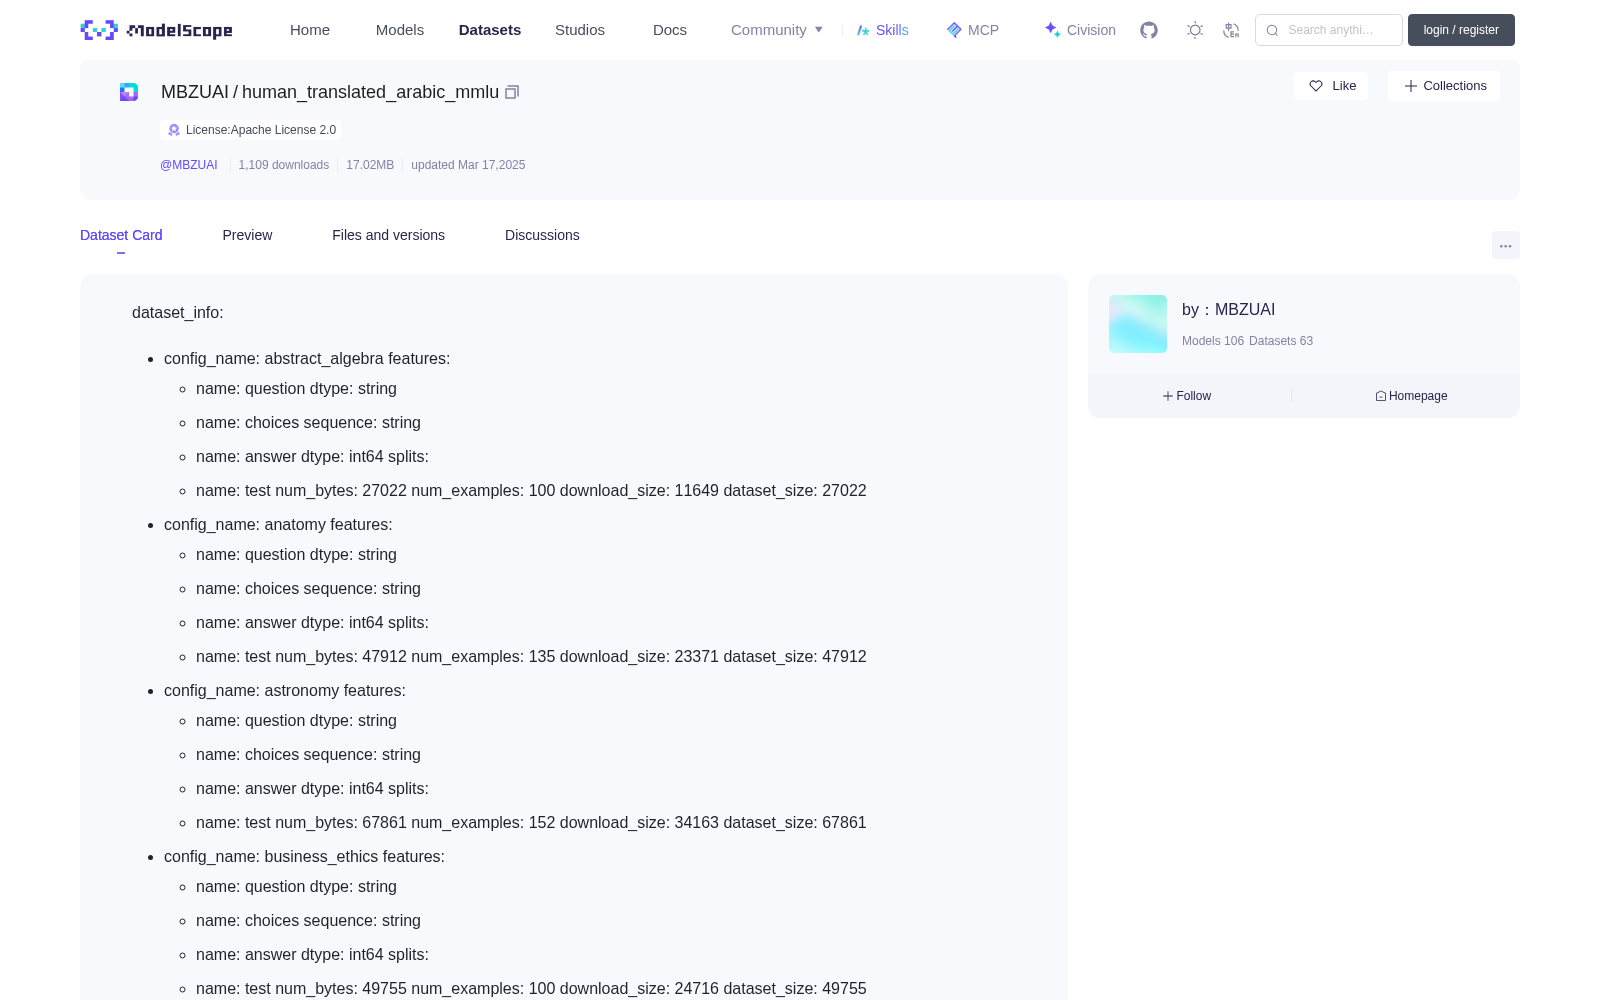Click 'config_name: business_ethics features:' line
This screenshot has width=1600, height=1000.
[x=304, y=857]
